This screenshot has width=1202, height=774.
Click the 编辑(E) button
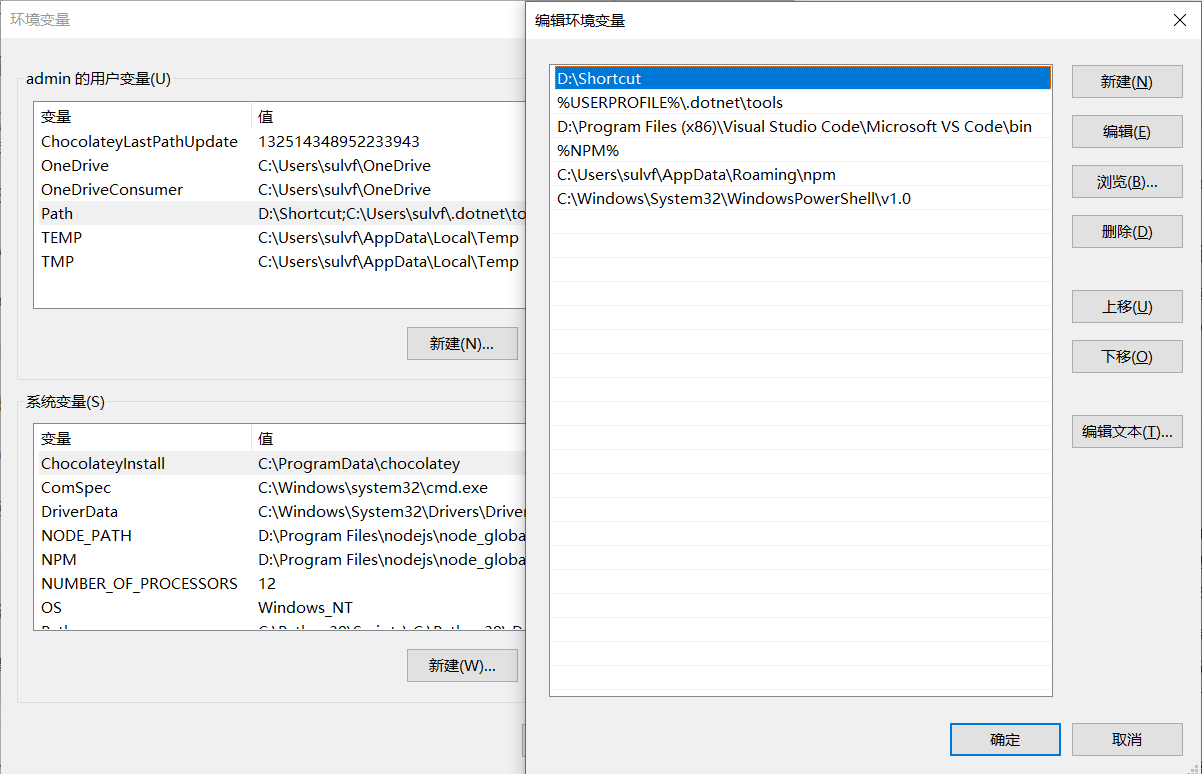tap(1127, 132)
